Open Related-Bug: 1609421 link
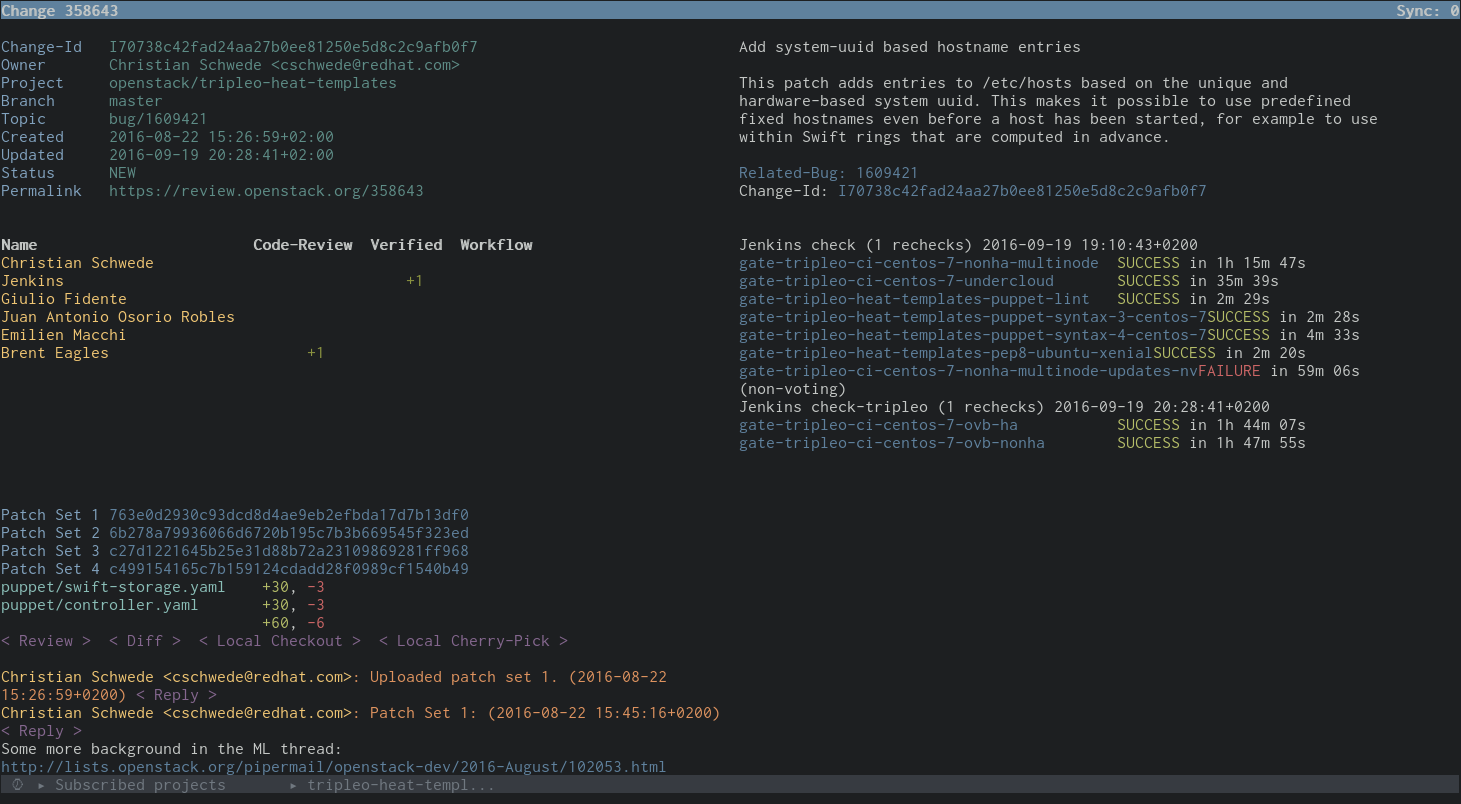Image resolution: width=1461 pixels, height=804 pixels. (x=828, y=173)
